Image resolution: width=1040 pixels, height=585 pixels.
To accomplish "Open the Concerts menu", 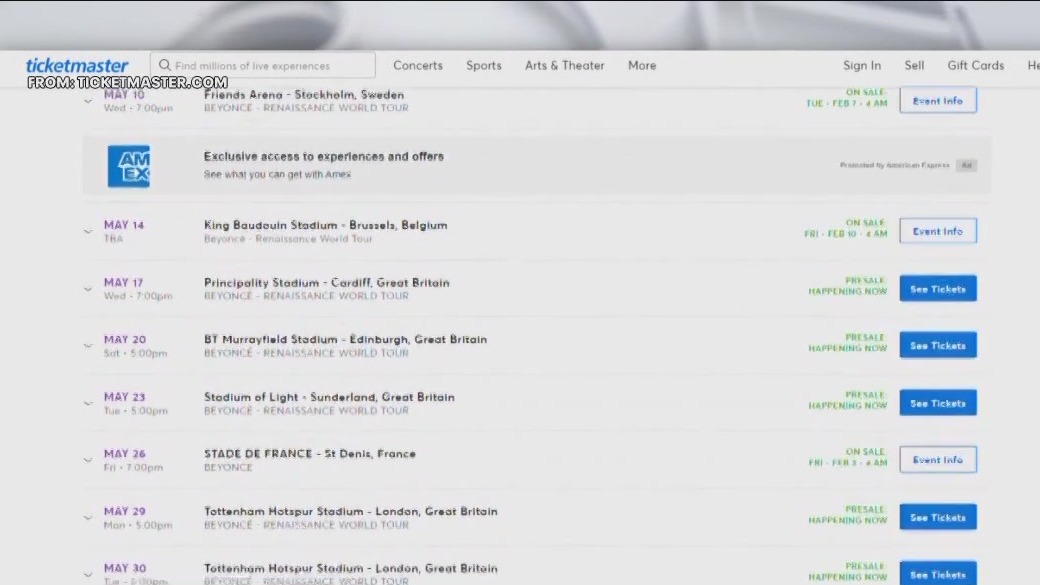I will pos(417,65).
